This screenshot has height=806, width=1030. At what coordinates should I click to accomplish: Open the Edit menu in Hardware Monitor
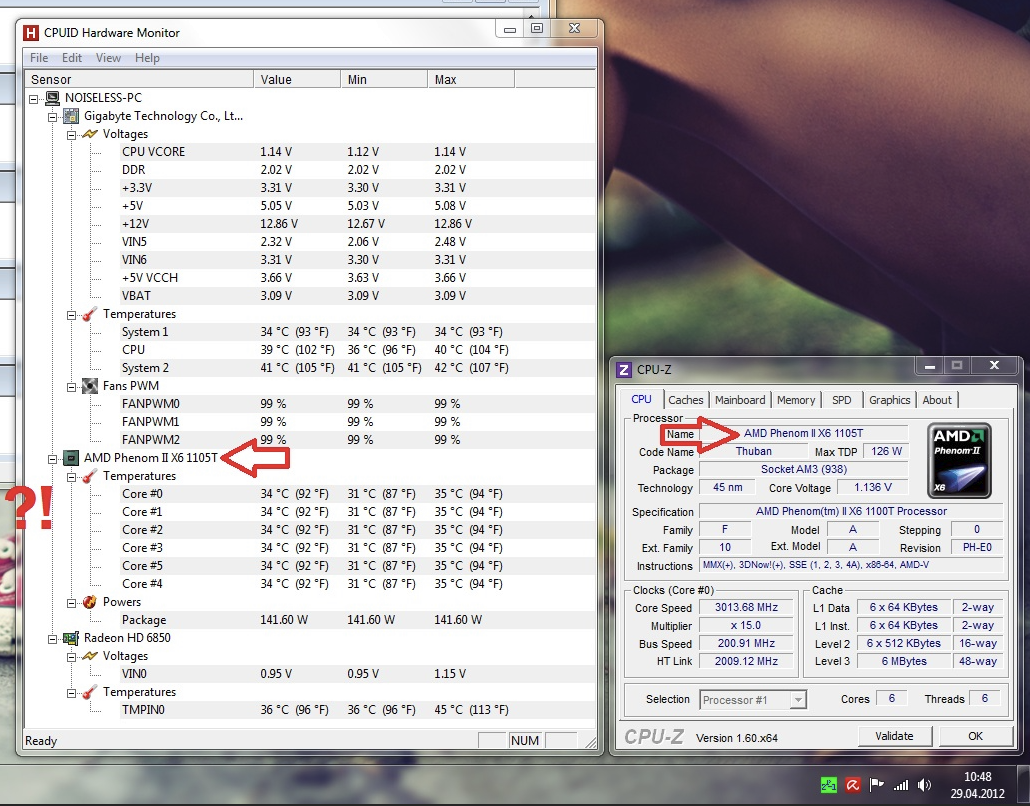(x=72, y=58)
